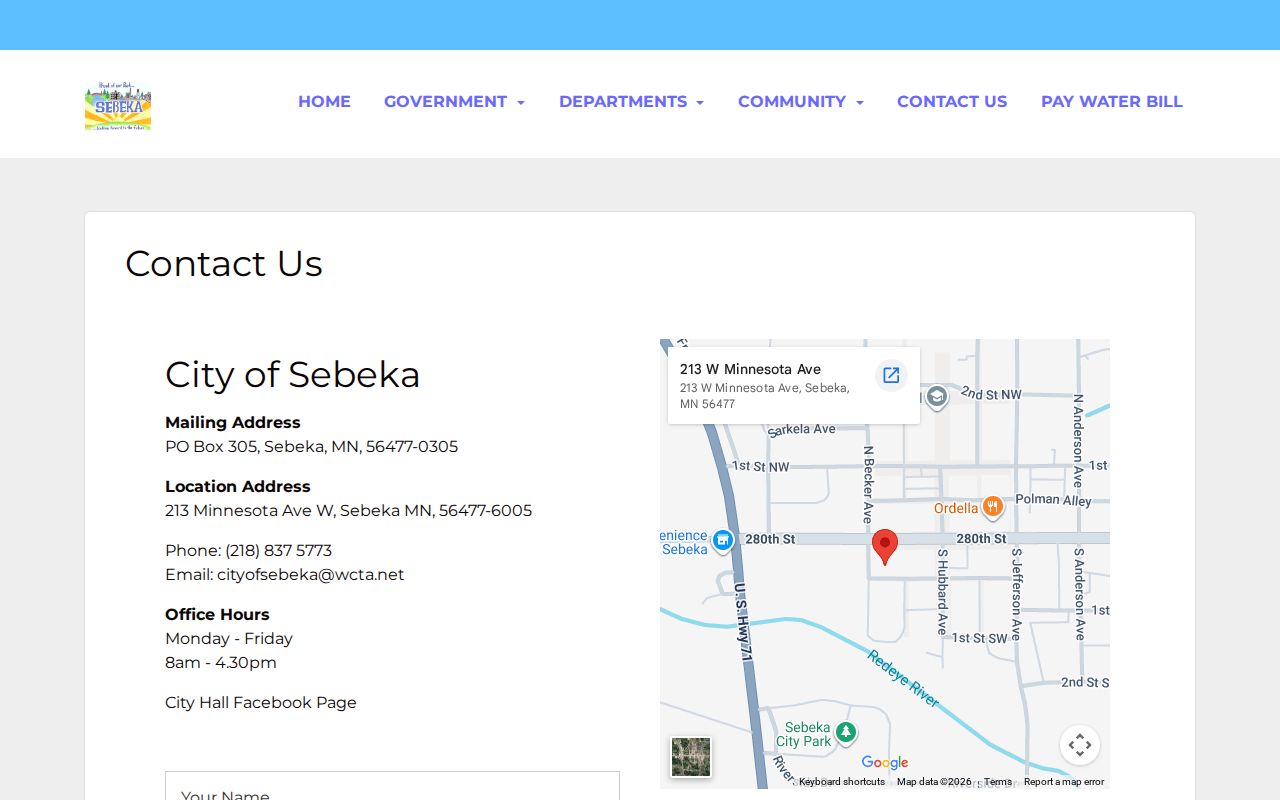1280x800 pixels.
Task: Click the 8am - 4.30pm hours text
Action: click(221, 663)
